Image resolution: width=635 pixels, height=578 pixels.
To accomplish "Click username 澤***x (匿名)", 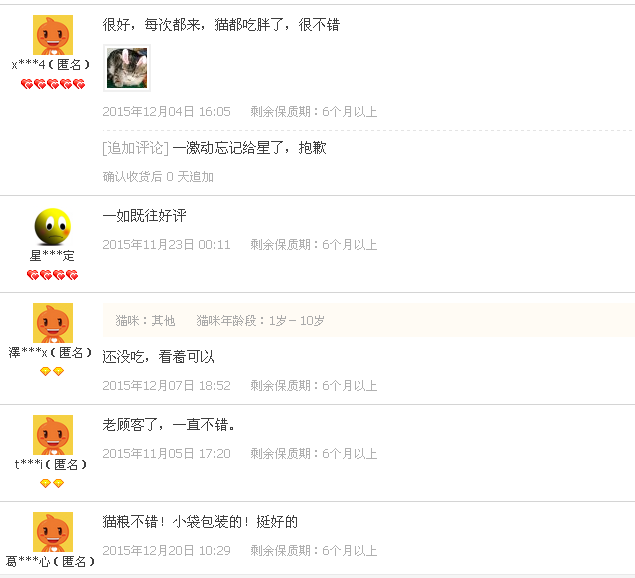I will (51, 352).
